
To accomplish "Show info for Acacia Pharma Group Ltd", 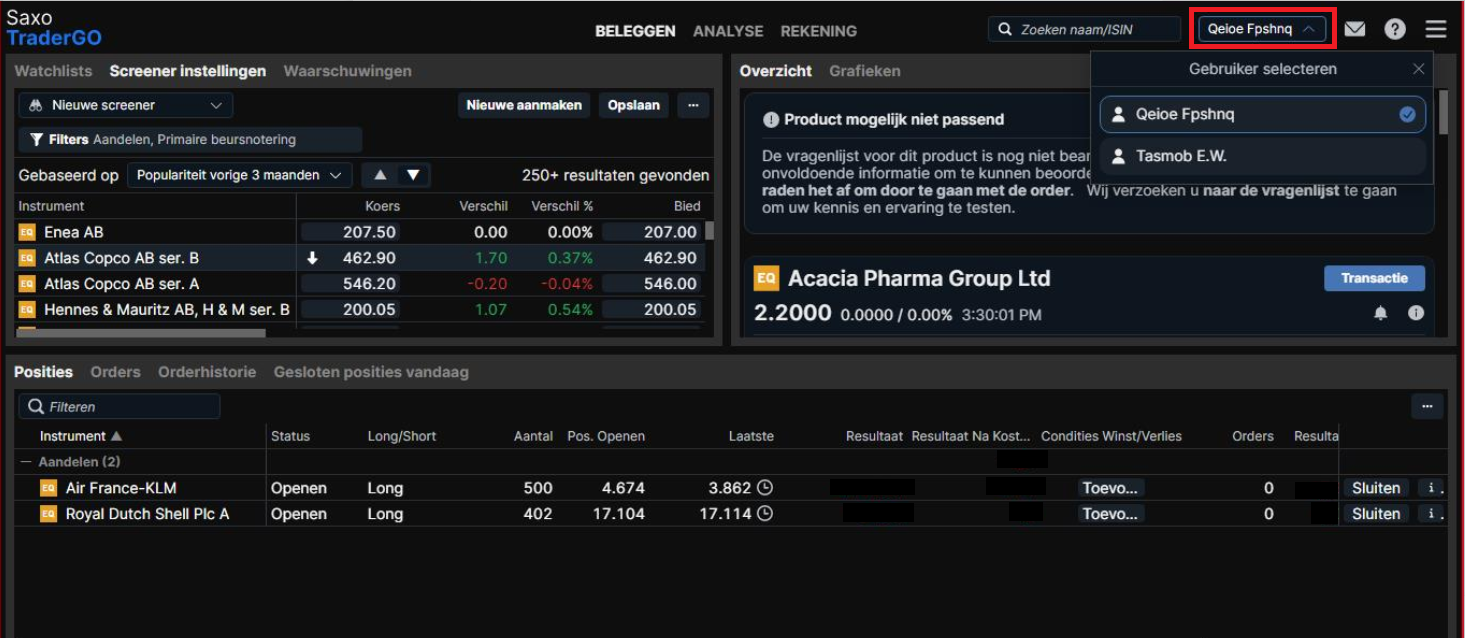I will click(x=1416, y=313).
